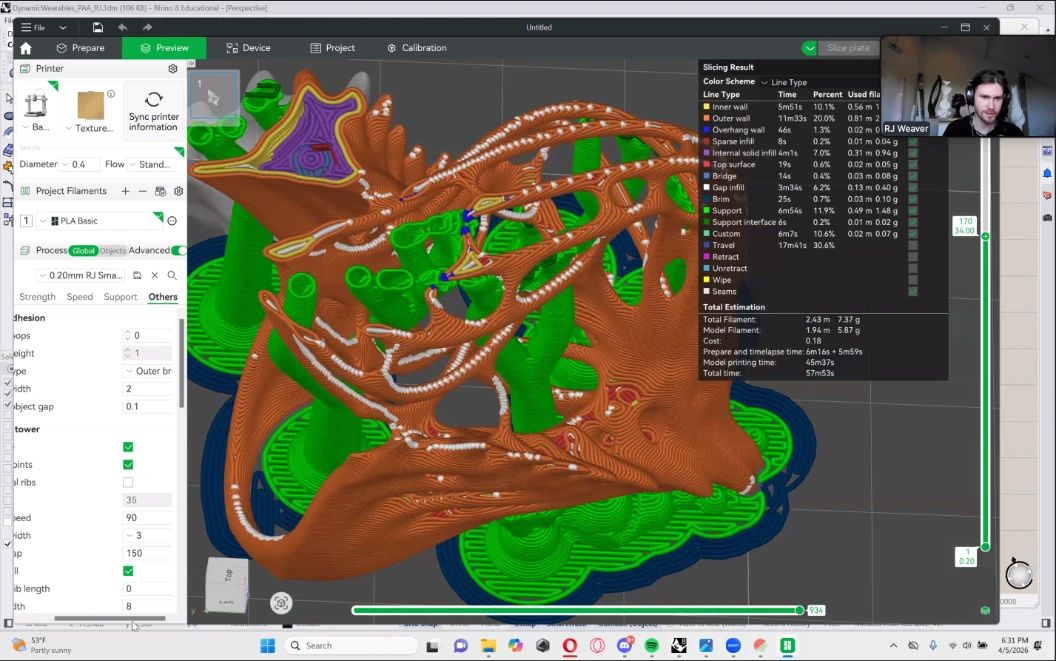
Task: Save the process preset icon
Action: tap(137, 275)
